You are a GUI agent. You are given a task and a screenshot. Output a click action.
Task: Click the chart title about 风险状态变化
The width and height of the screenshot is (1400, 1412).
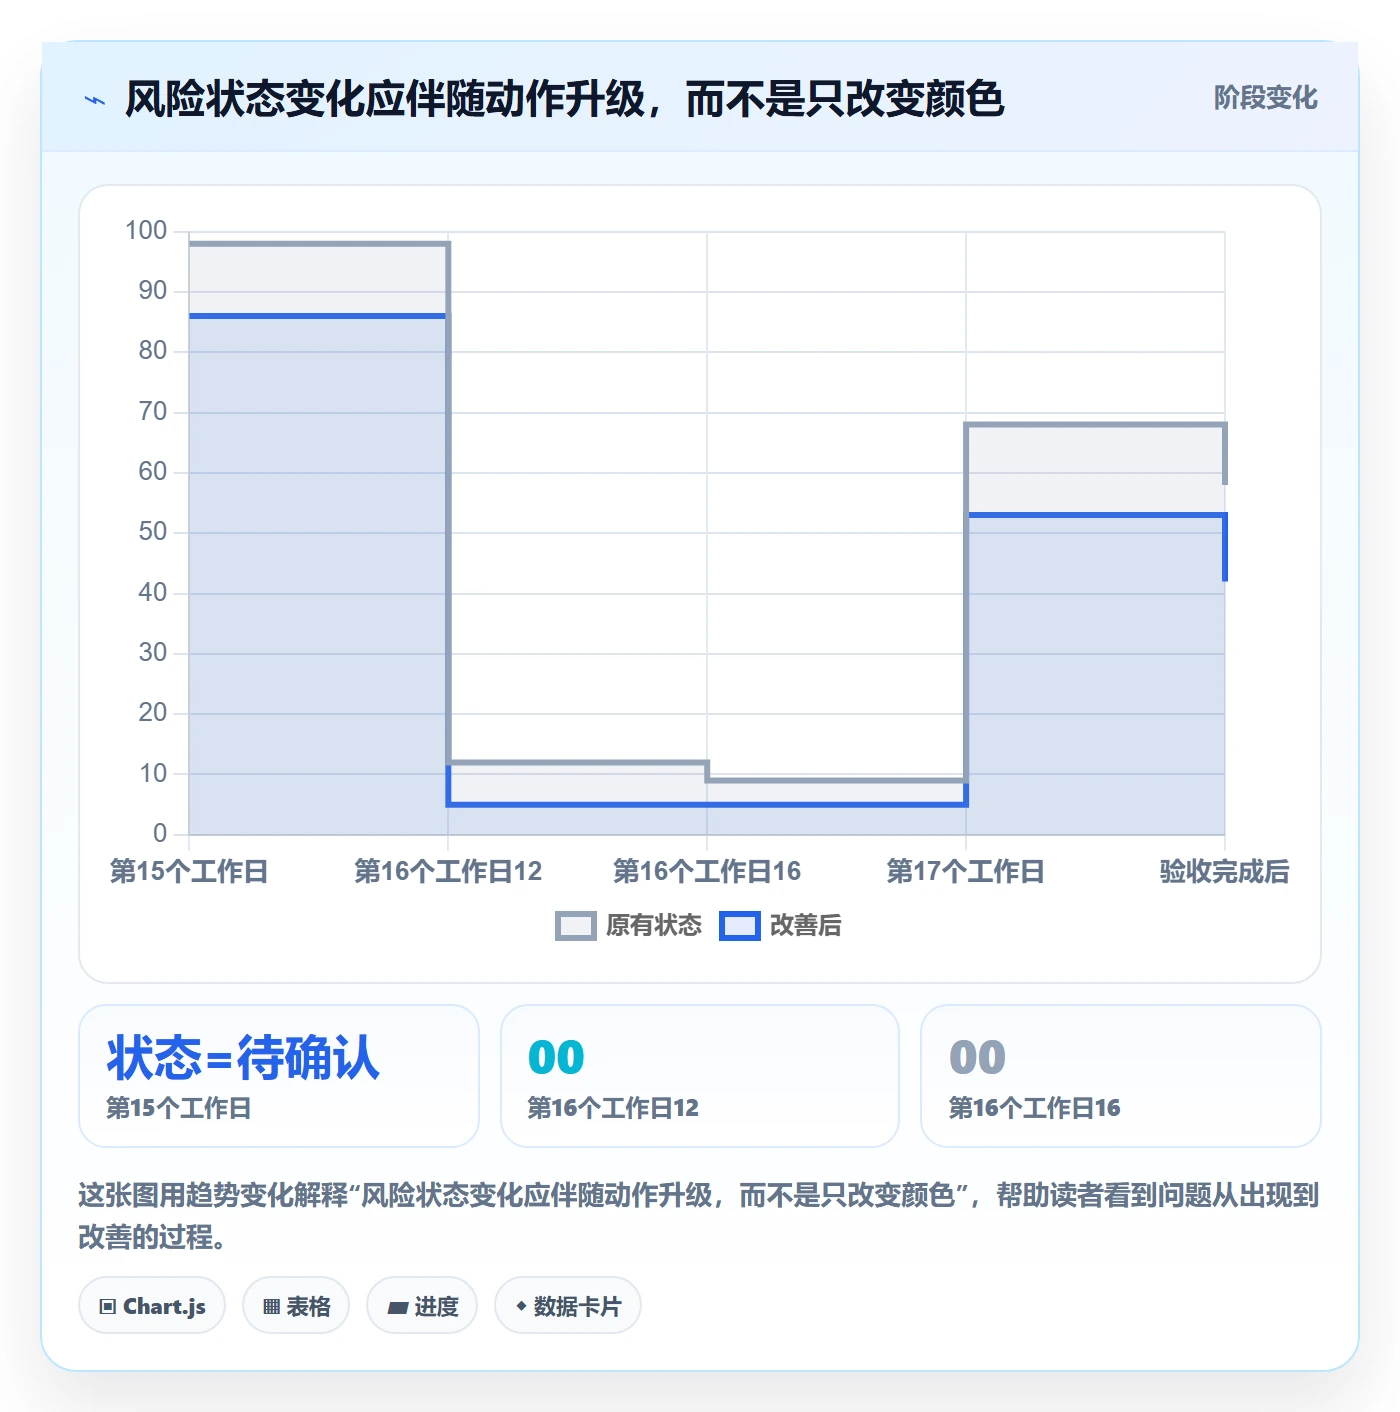564,99
